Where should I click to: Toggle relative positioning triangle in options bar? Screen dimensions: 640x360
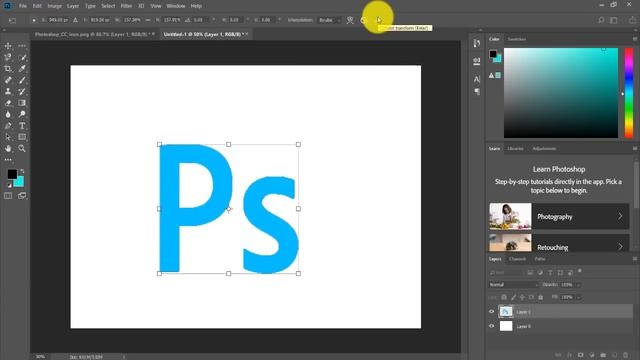pos(76,20)
